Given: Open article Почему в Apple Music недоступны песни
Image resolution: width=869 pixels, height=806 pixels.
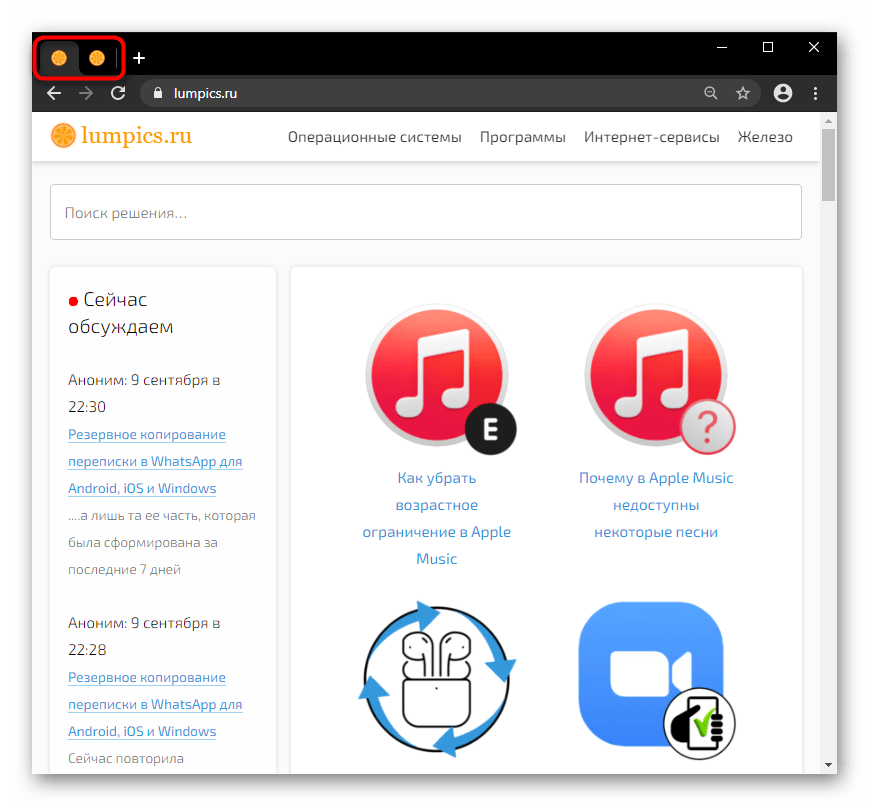Looking at the screenshot, I should click(x=656, y=505).
